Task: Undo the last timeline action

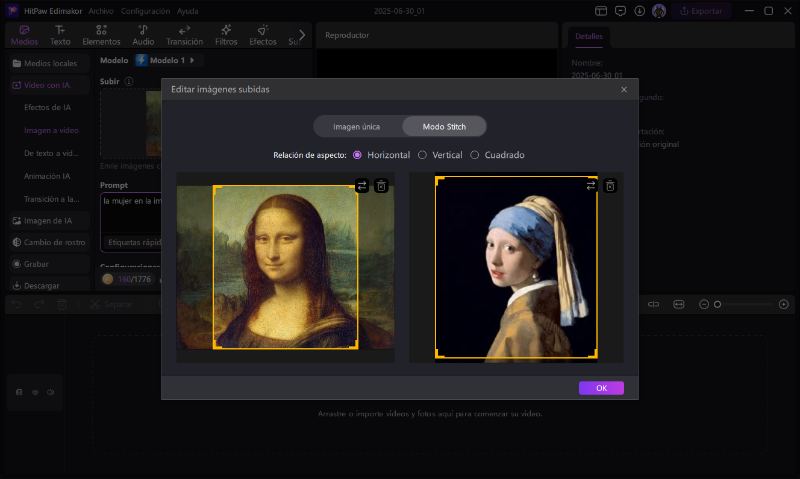Action: pyautogui.click(x=16, y=305)
